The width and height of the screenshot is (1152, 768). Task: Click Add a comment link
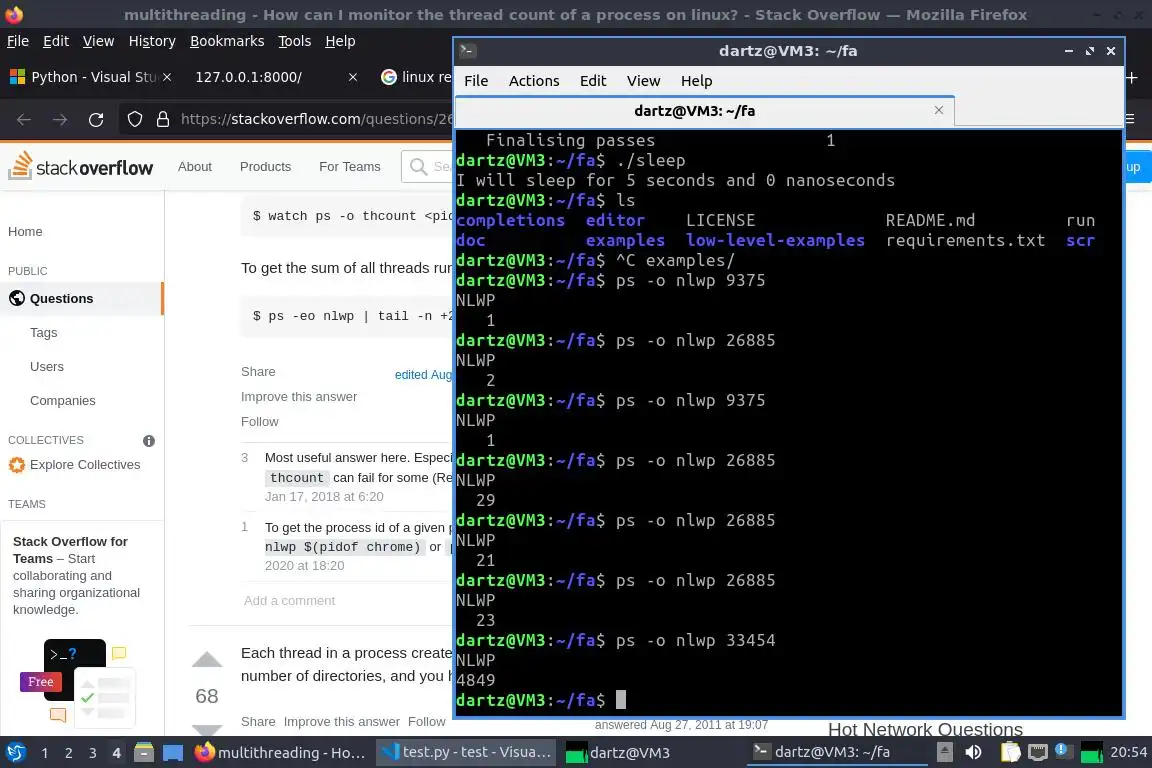click(289, 600)
